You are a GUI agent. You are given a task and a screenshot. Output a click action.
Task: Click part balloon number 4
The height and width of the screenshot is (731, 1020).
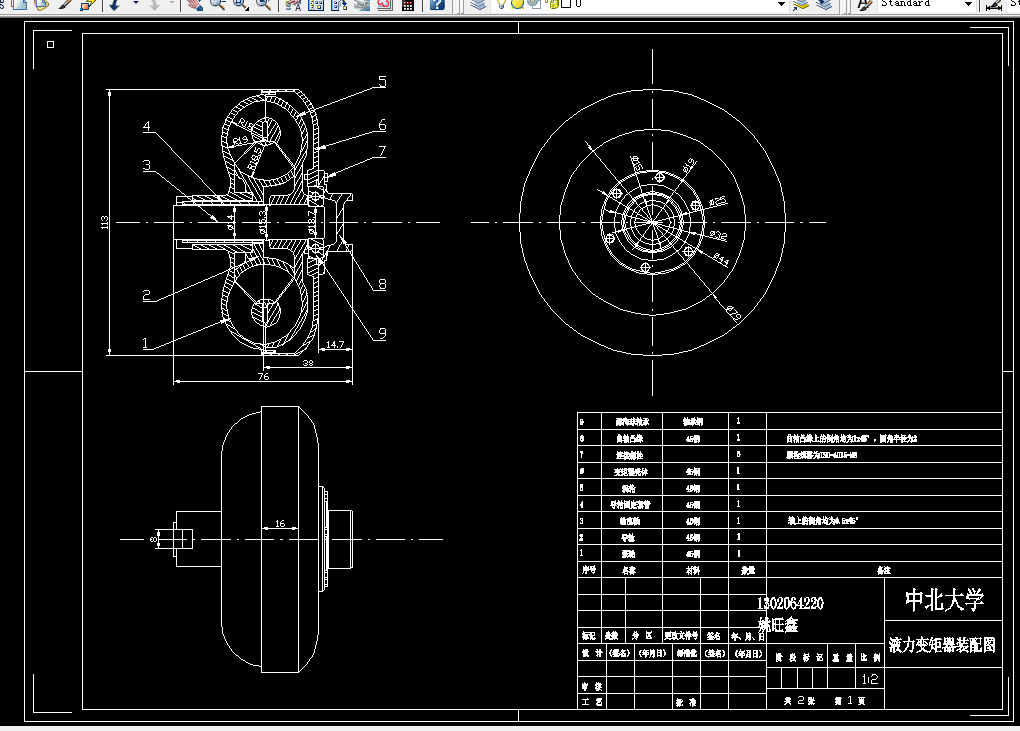coord(147,126)
